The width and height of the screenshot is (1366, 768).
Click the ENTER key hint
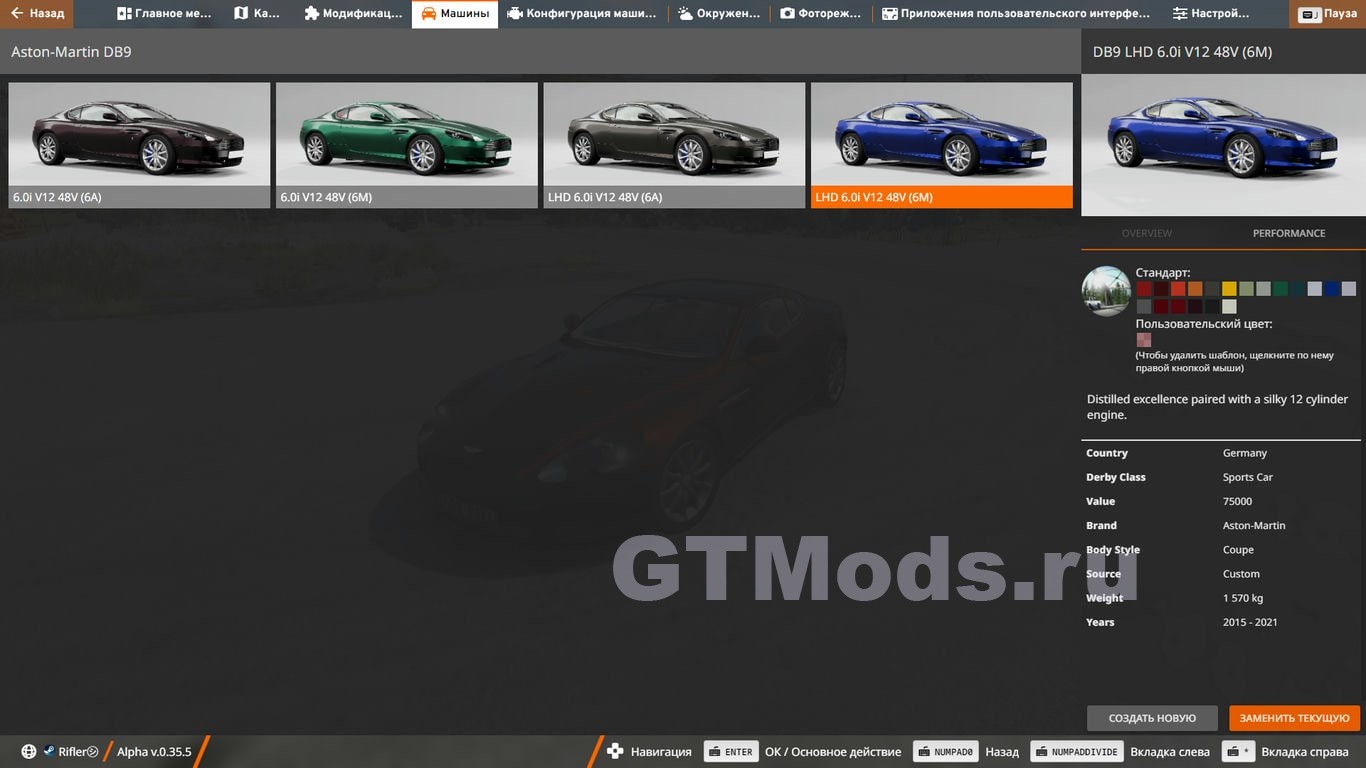click(x=731, y=752)
